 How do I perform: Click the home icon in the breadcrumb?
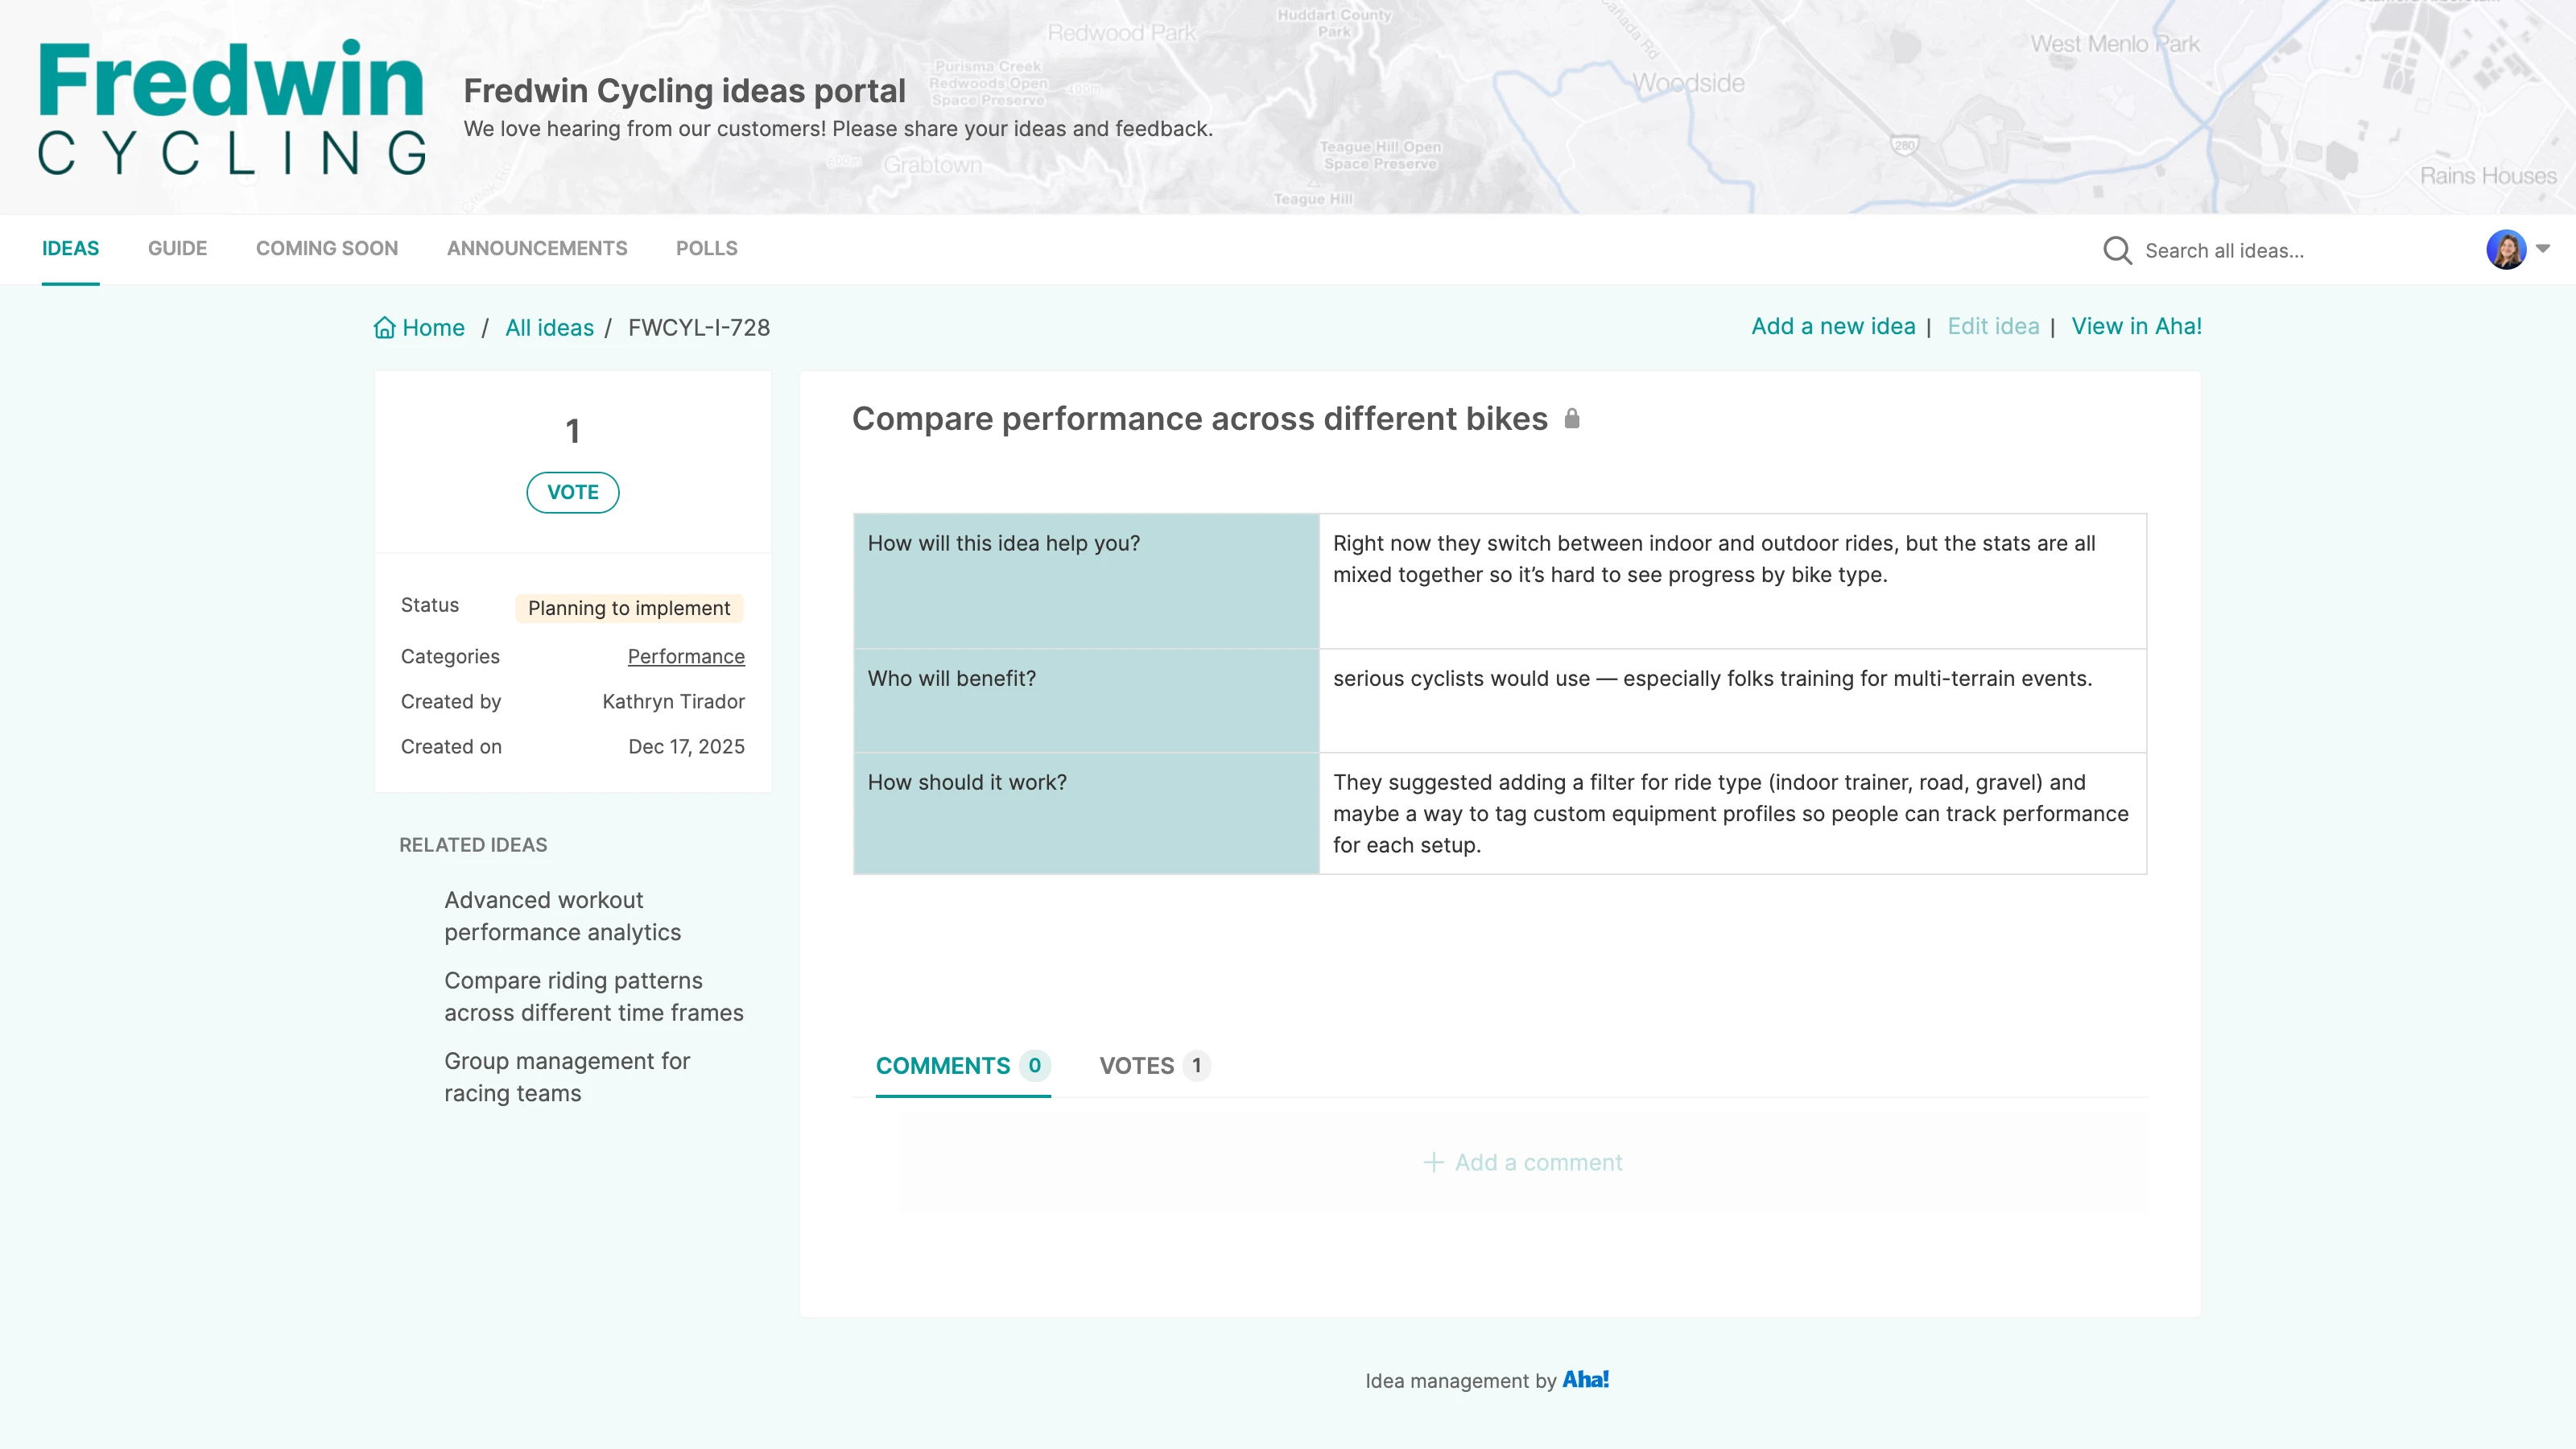click(x=384, y=327)
